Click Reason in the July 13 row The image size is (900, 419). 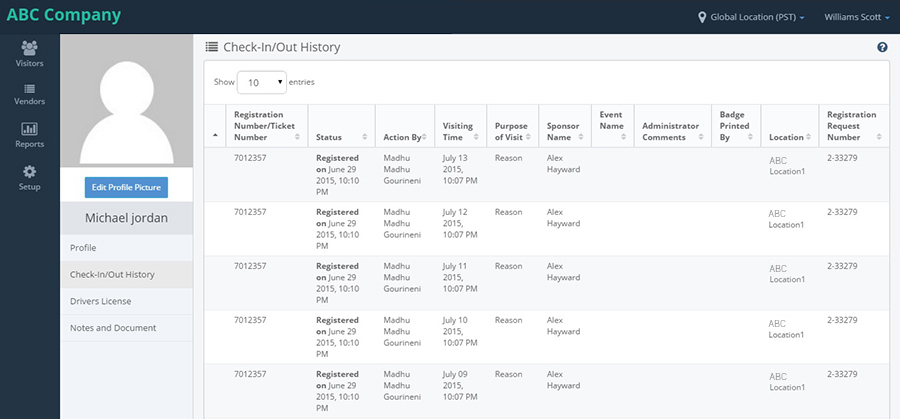click(509, 158)
